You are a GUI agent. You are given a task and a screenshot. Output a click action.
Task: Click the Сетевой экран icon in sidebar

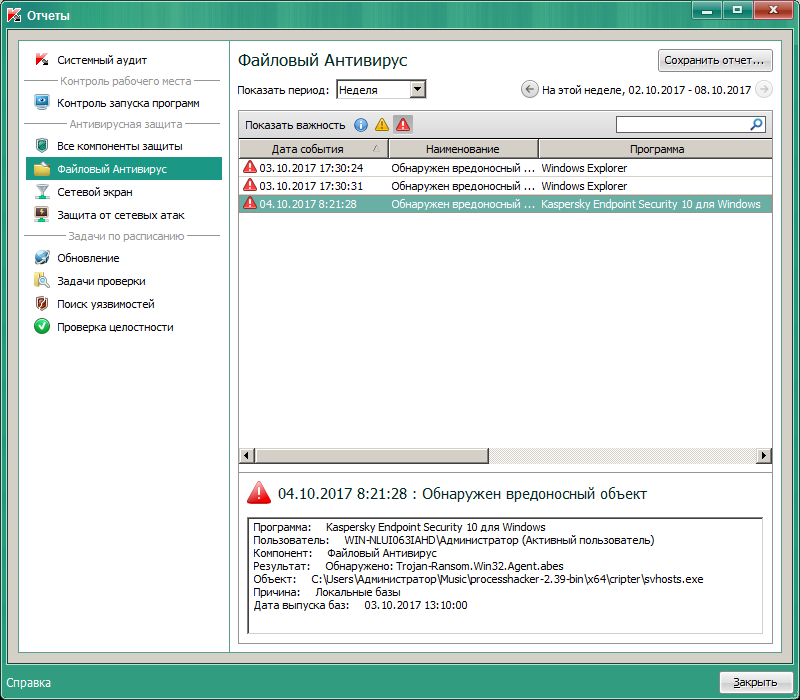point(42,192)
